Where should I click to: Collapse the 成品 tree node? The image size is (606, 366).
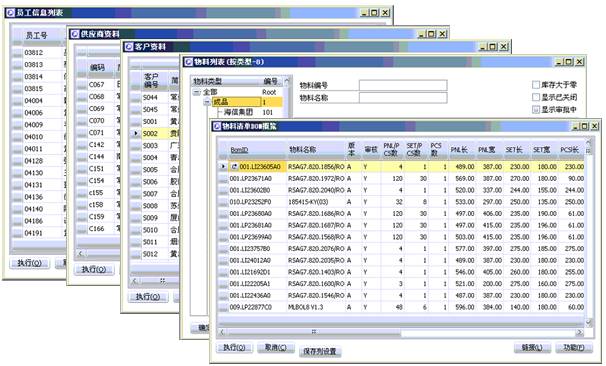click(207, 102)
